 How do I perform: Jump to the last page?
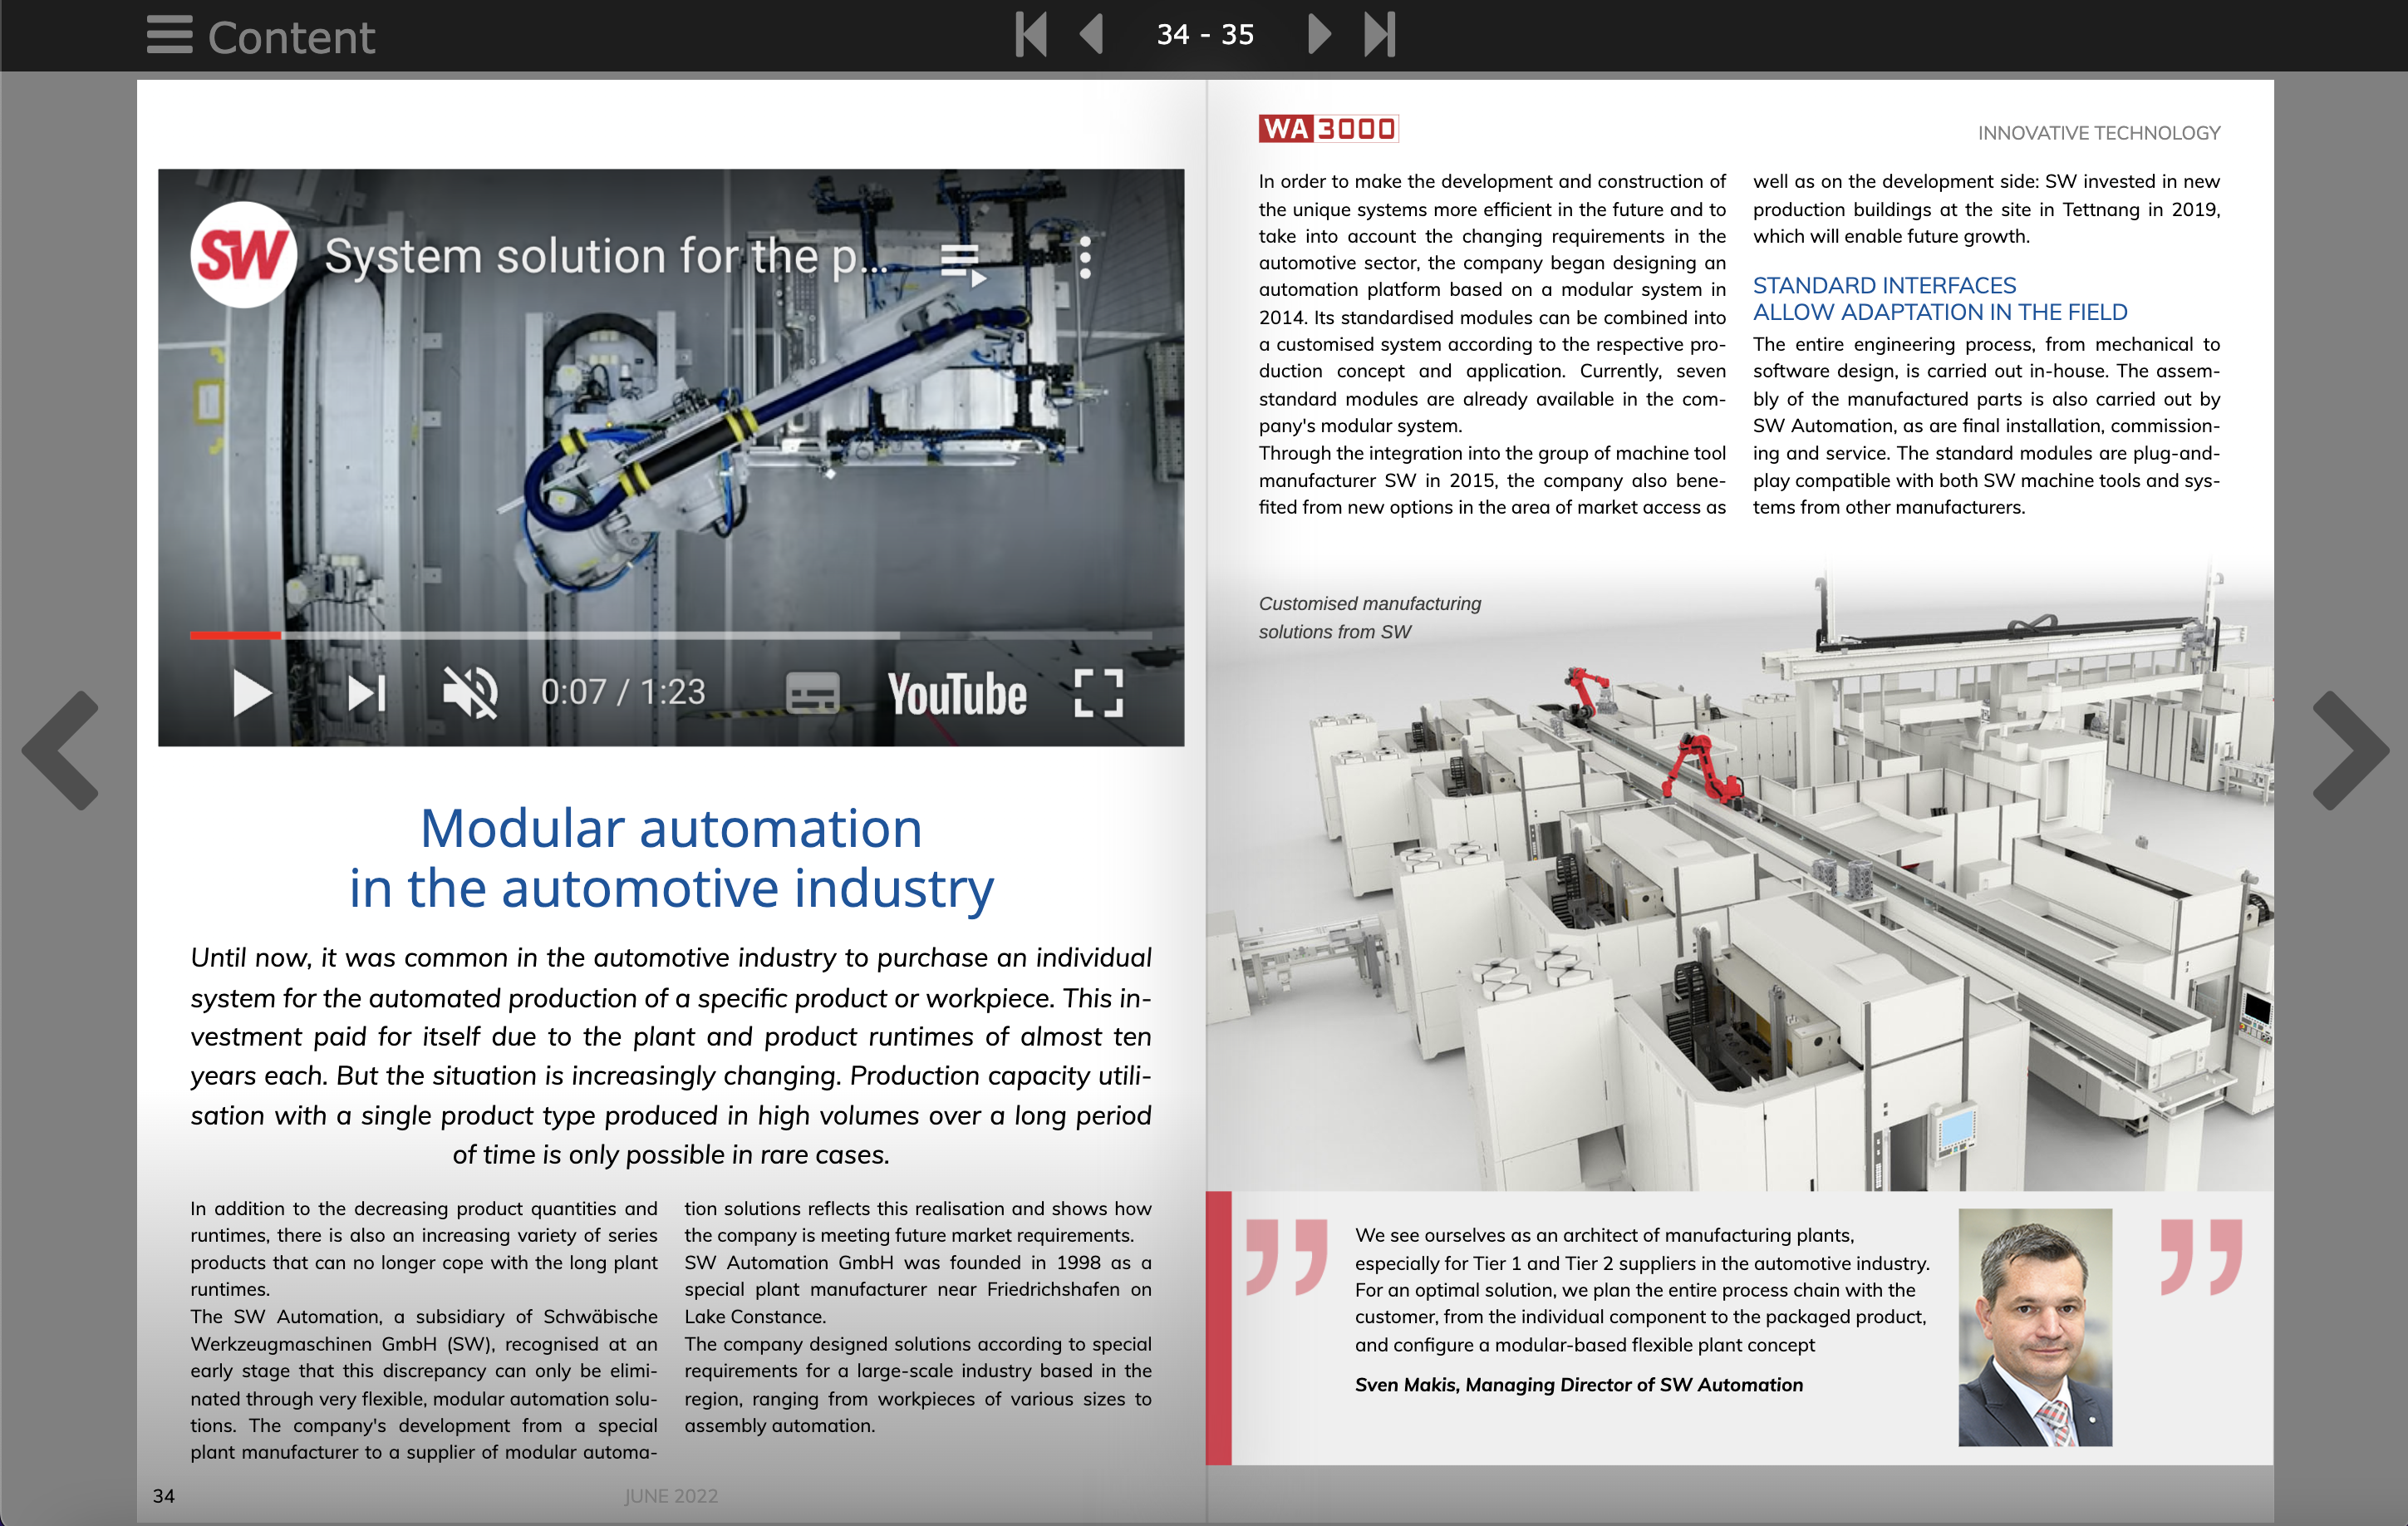(1380, 35)
